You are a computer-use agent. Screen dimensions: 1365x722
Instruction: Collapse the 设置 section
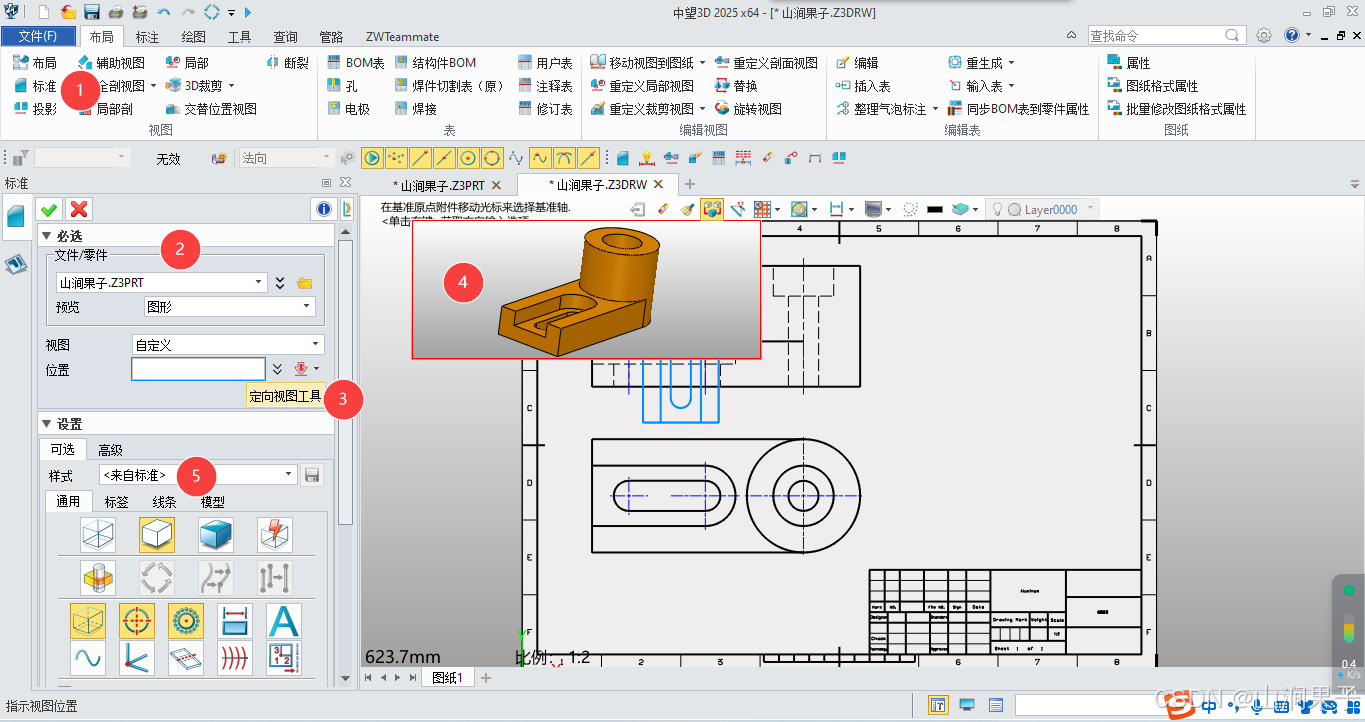tap(46, 424)
